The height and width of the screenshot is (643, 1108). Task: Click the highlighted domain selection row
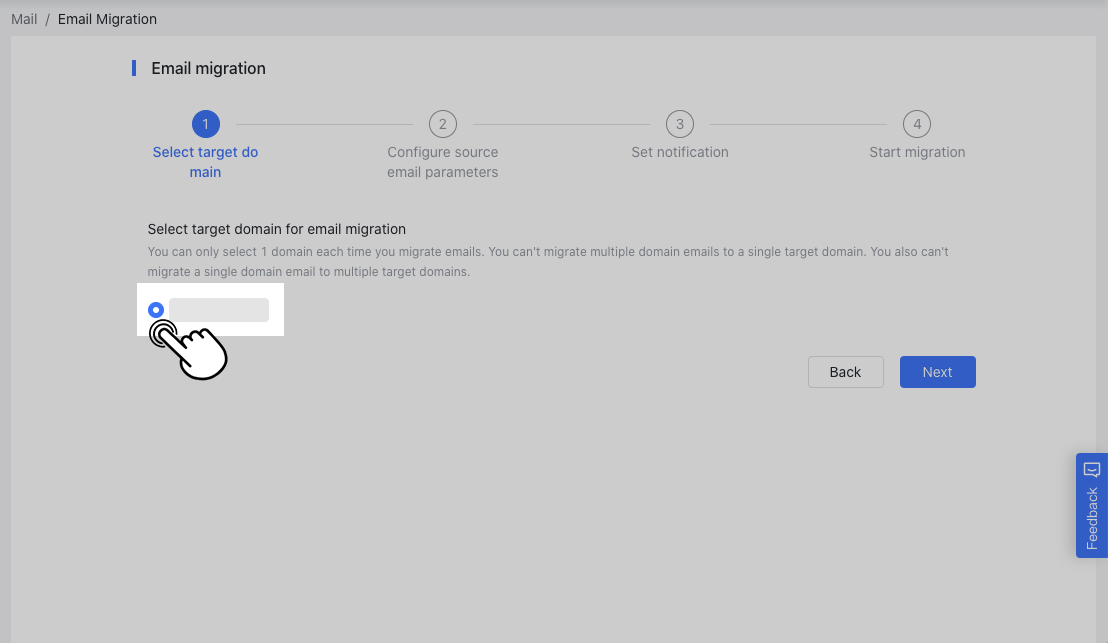click(210, 309)
